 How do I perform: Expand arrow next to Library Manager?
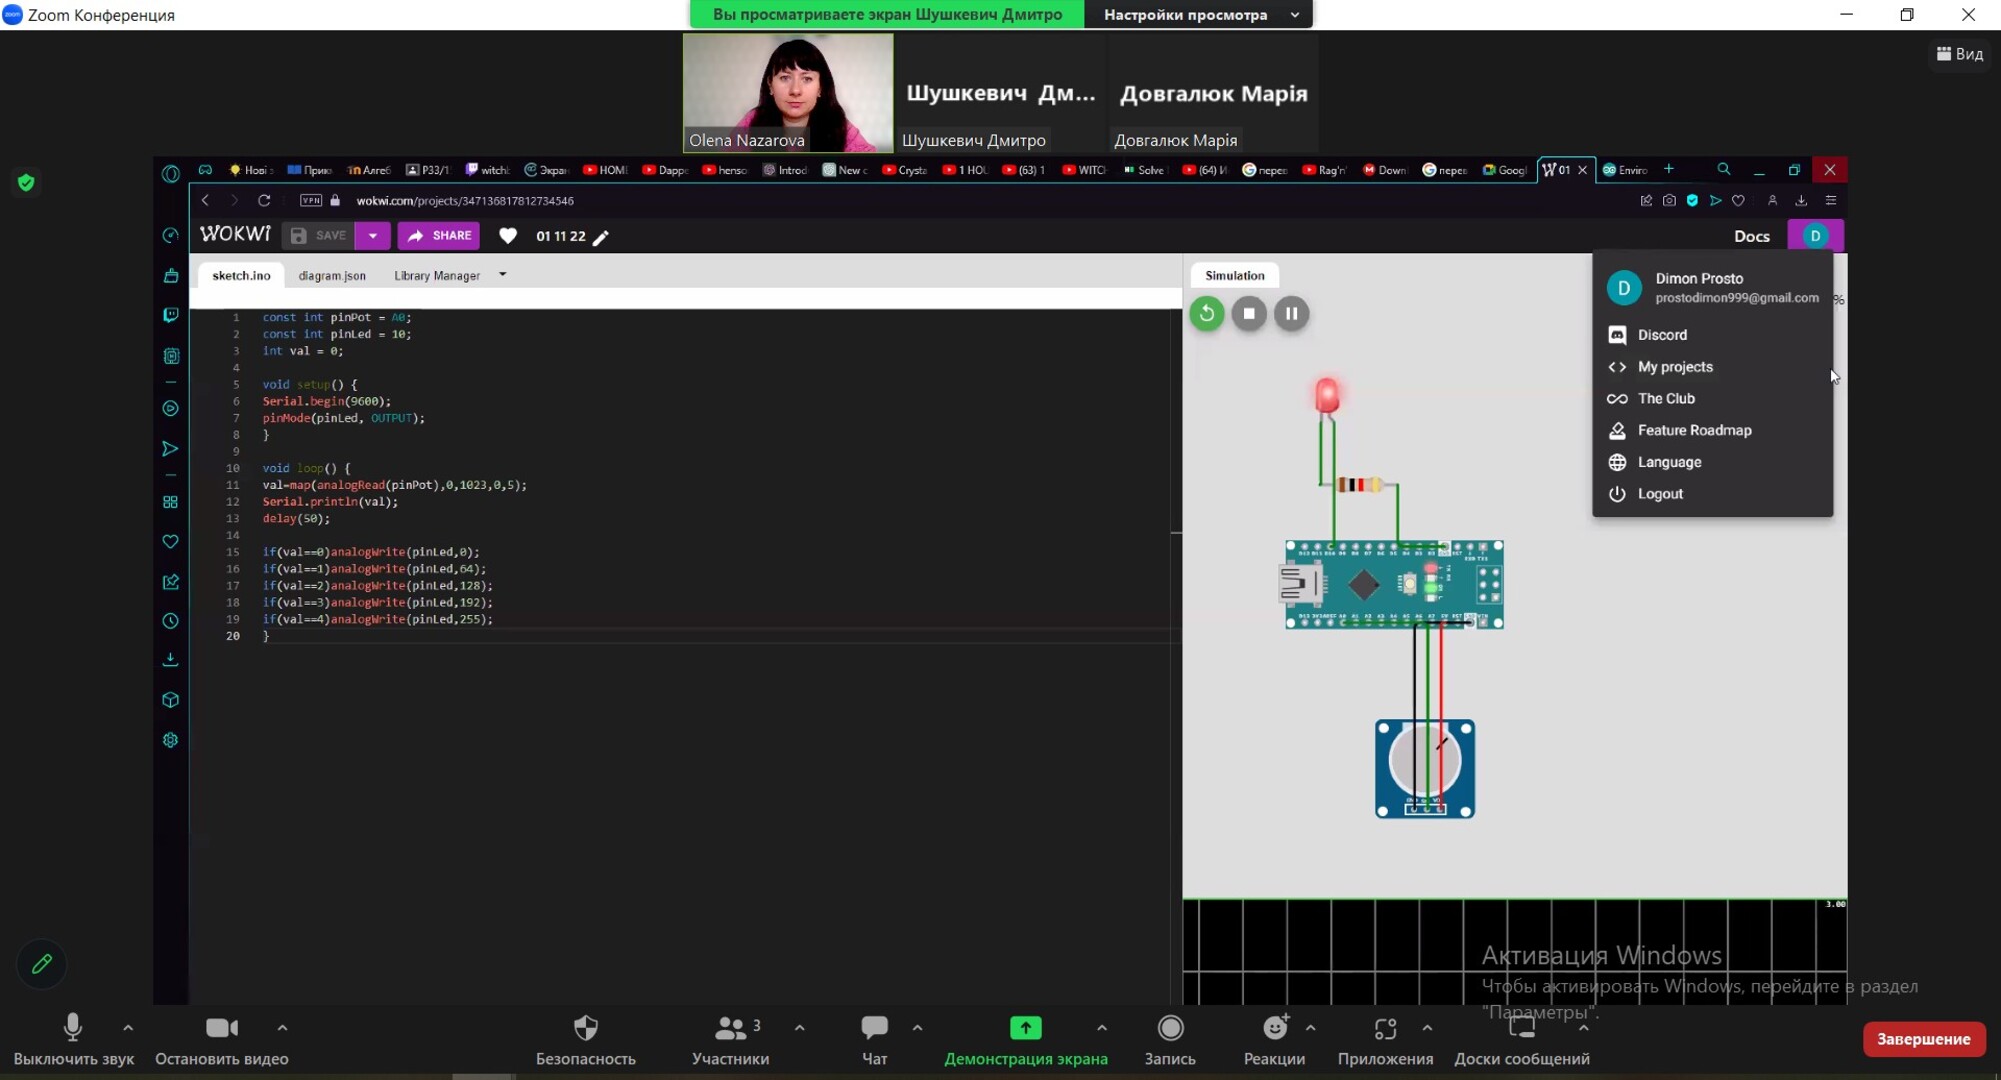(502, 275)
